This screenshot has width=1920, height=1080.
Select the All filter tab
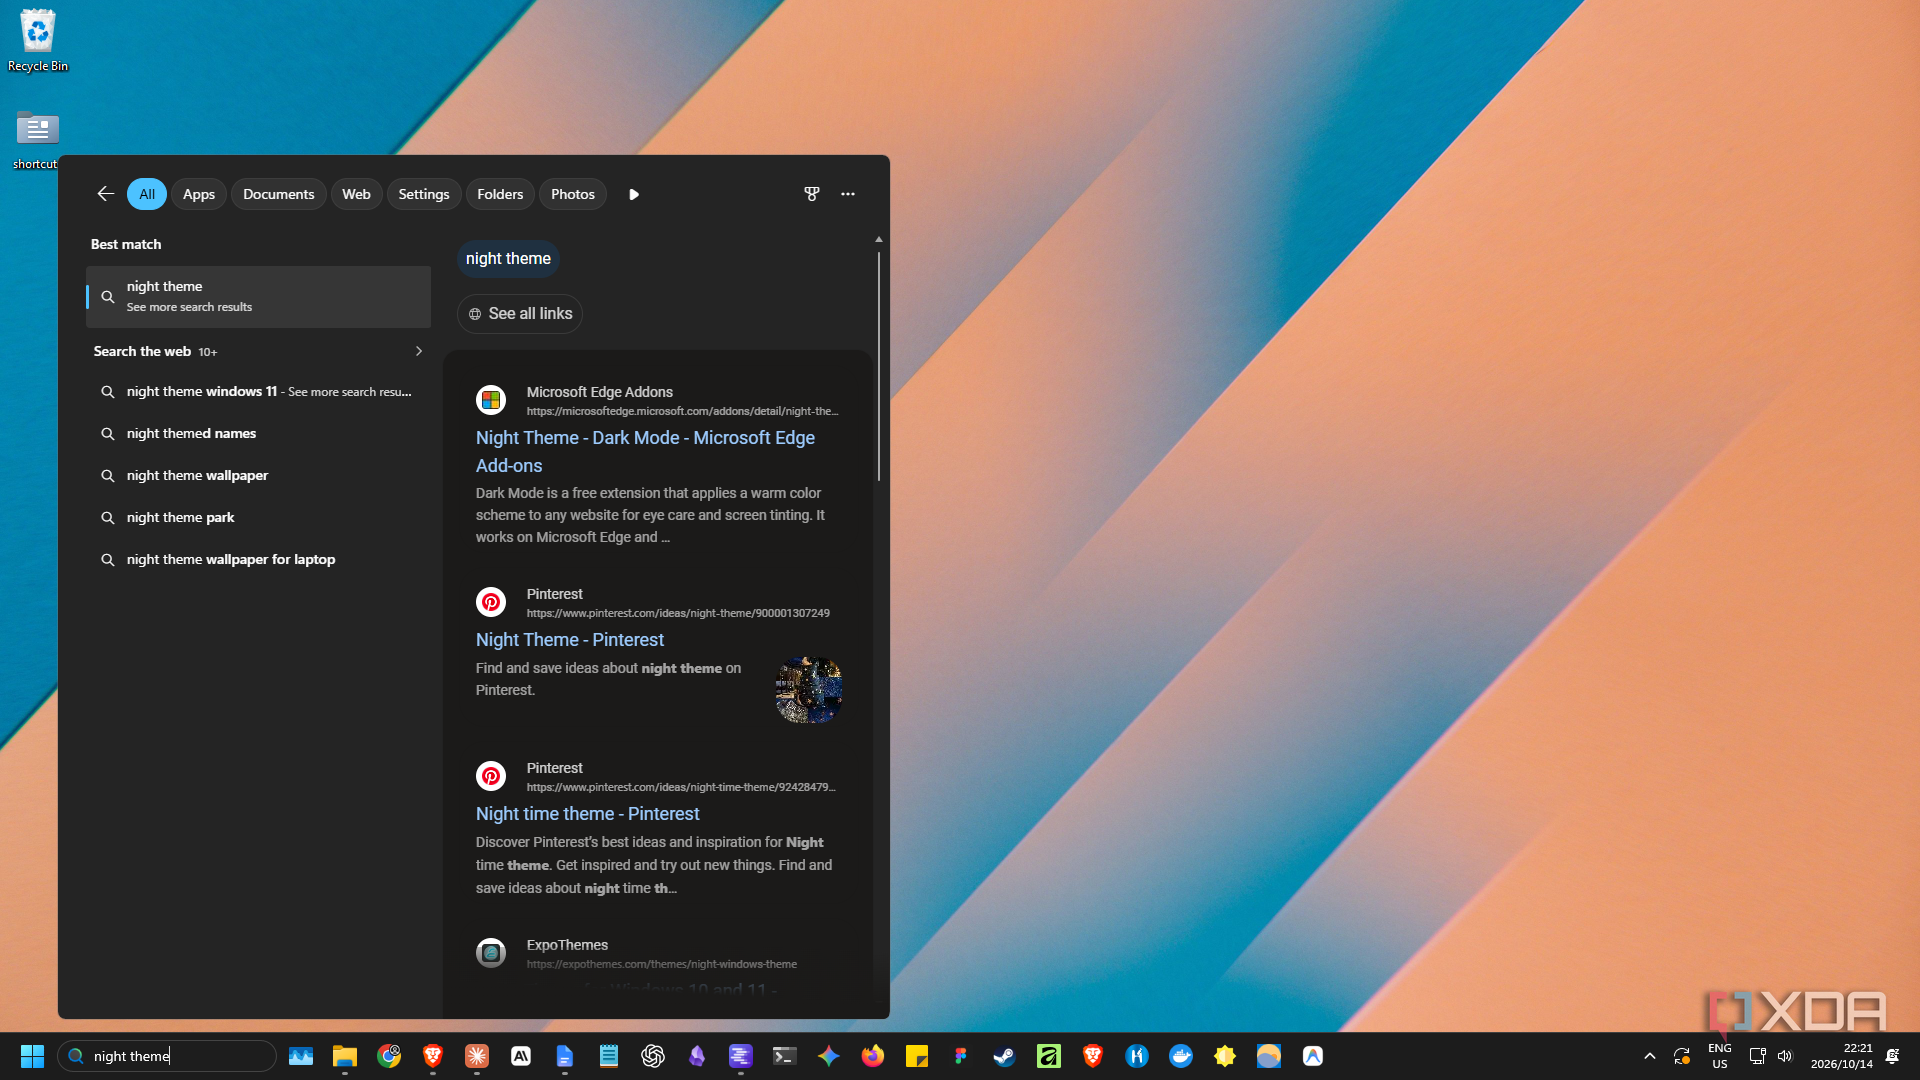click(147, 194)
